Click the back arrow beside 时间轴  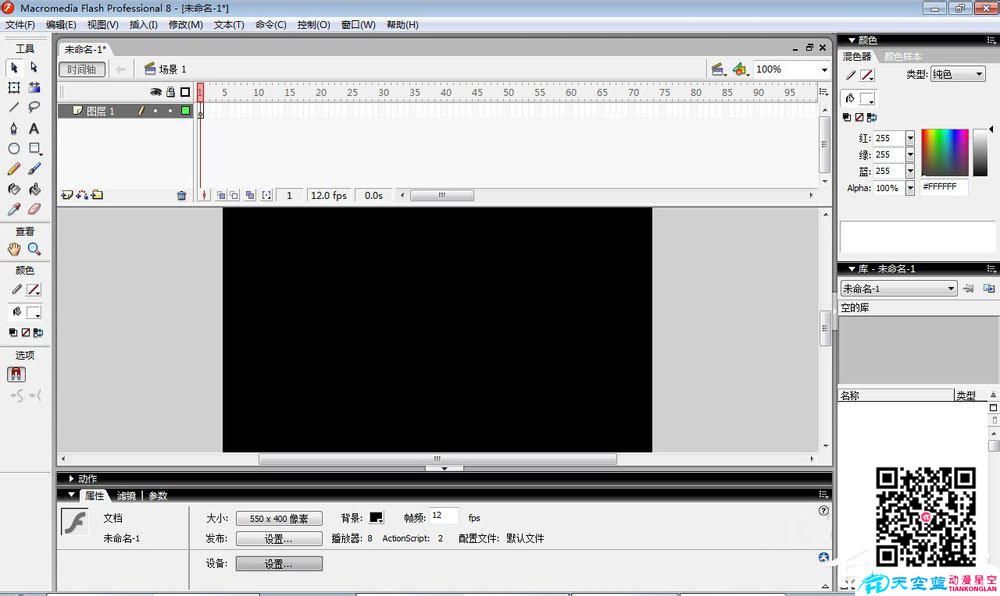coord(121,69)
